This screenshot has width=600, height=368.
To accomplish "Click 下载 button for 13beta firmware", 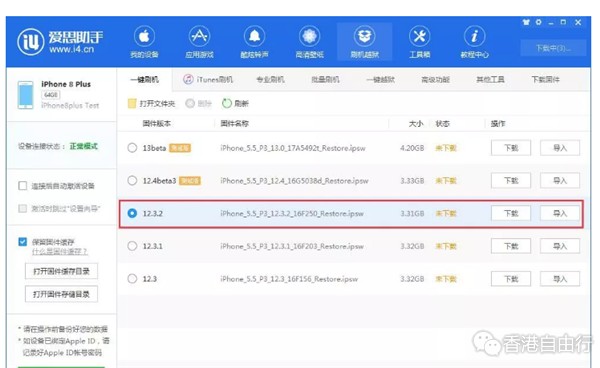I will pyautogui.click(x=511, y=148).
